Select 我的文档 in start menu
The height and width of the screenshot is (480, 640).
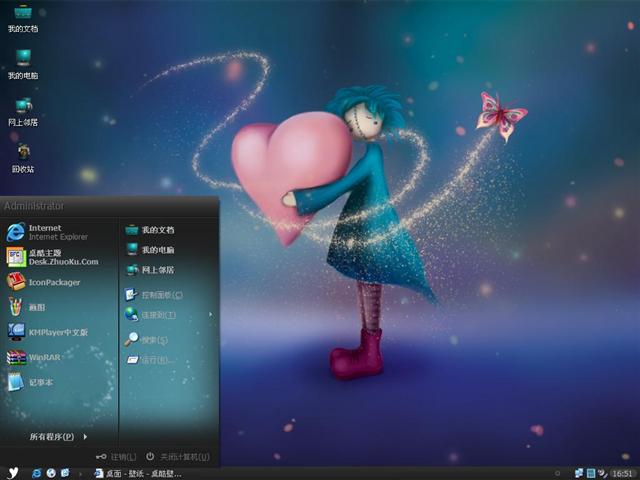(x=157, y=230)
